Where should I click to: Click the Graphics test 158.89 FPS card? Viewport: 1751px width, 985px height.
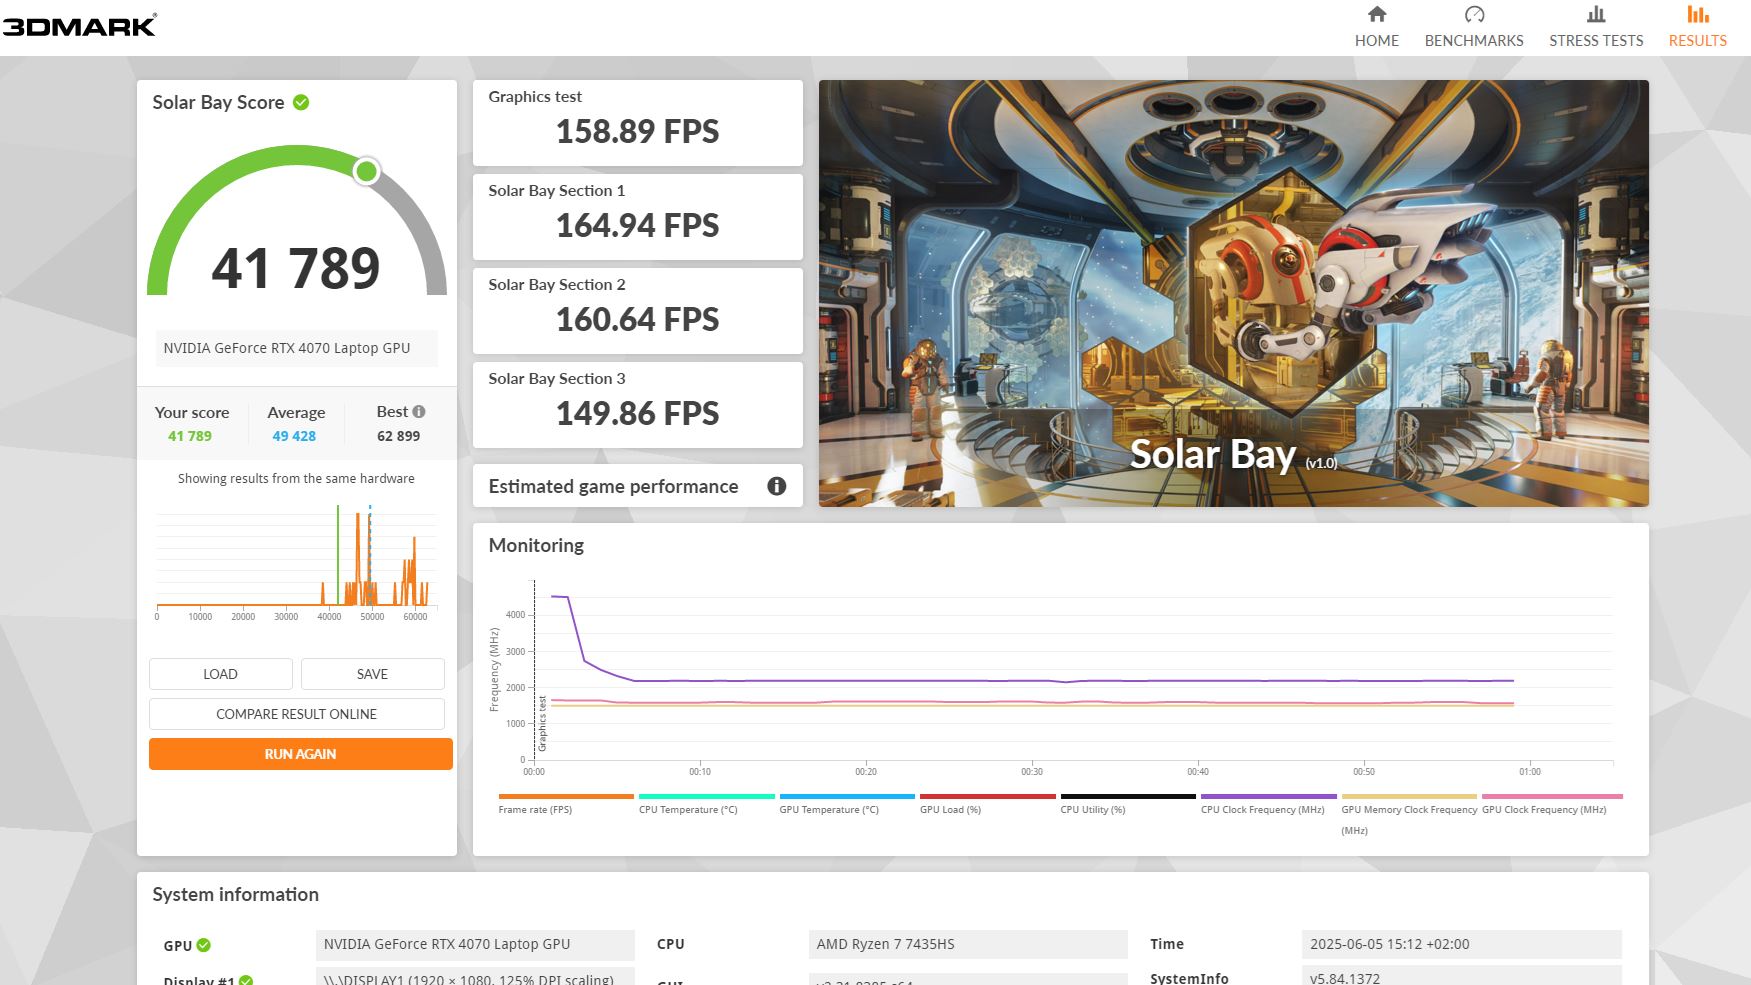coord(637,123)
